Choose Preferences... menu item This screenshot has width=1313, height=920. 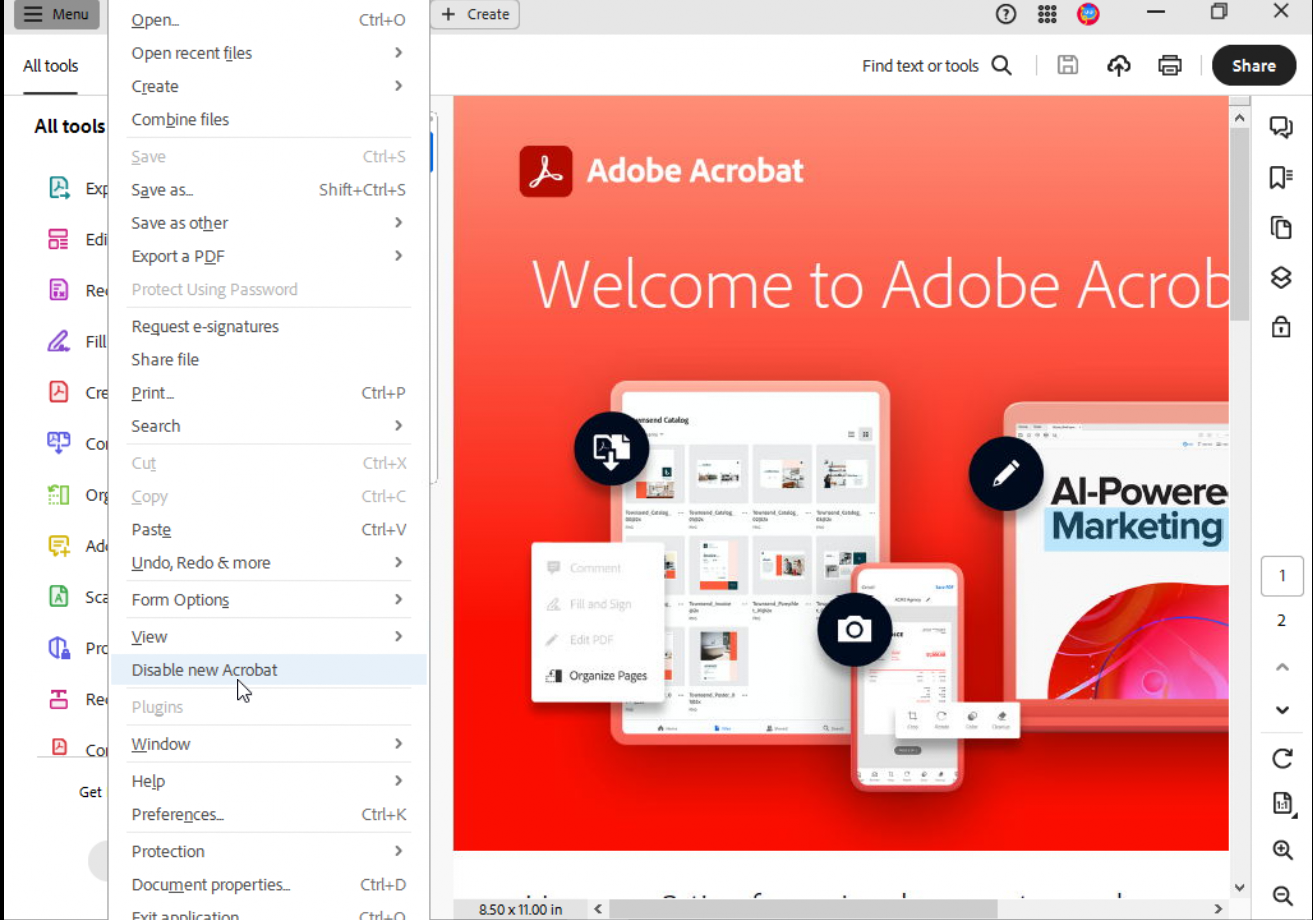pyautogui.click(x=268, y=815)
